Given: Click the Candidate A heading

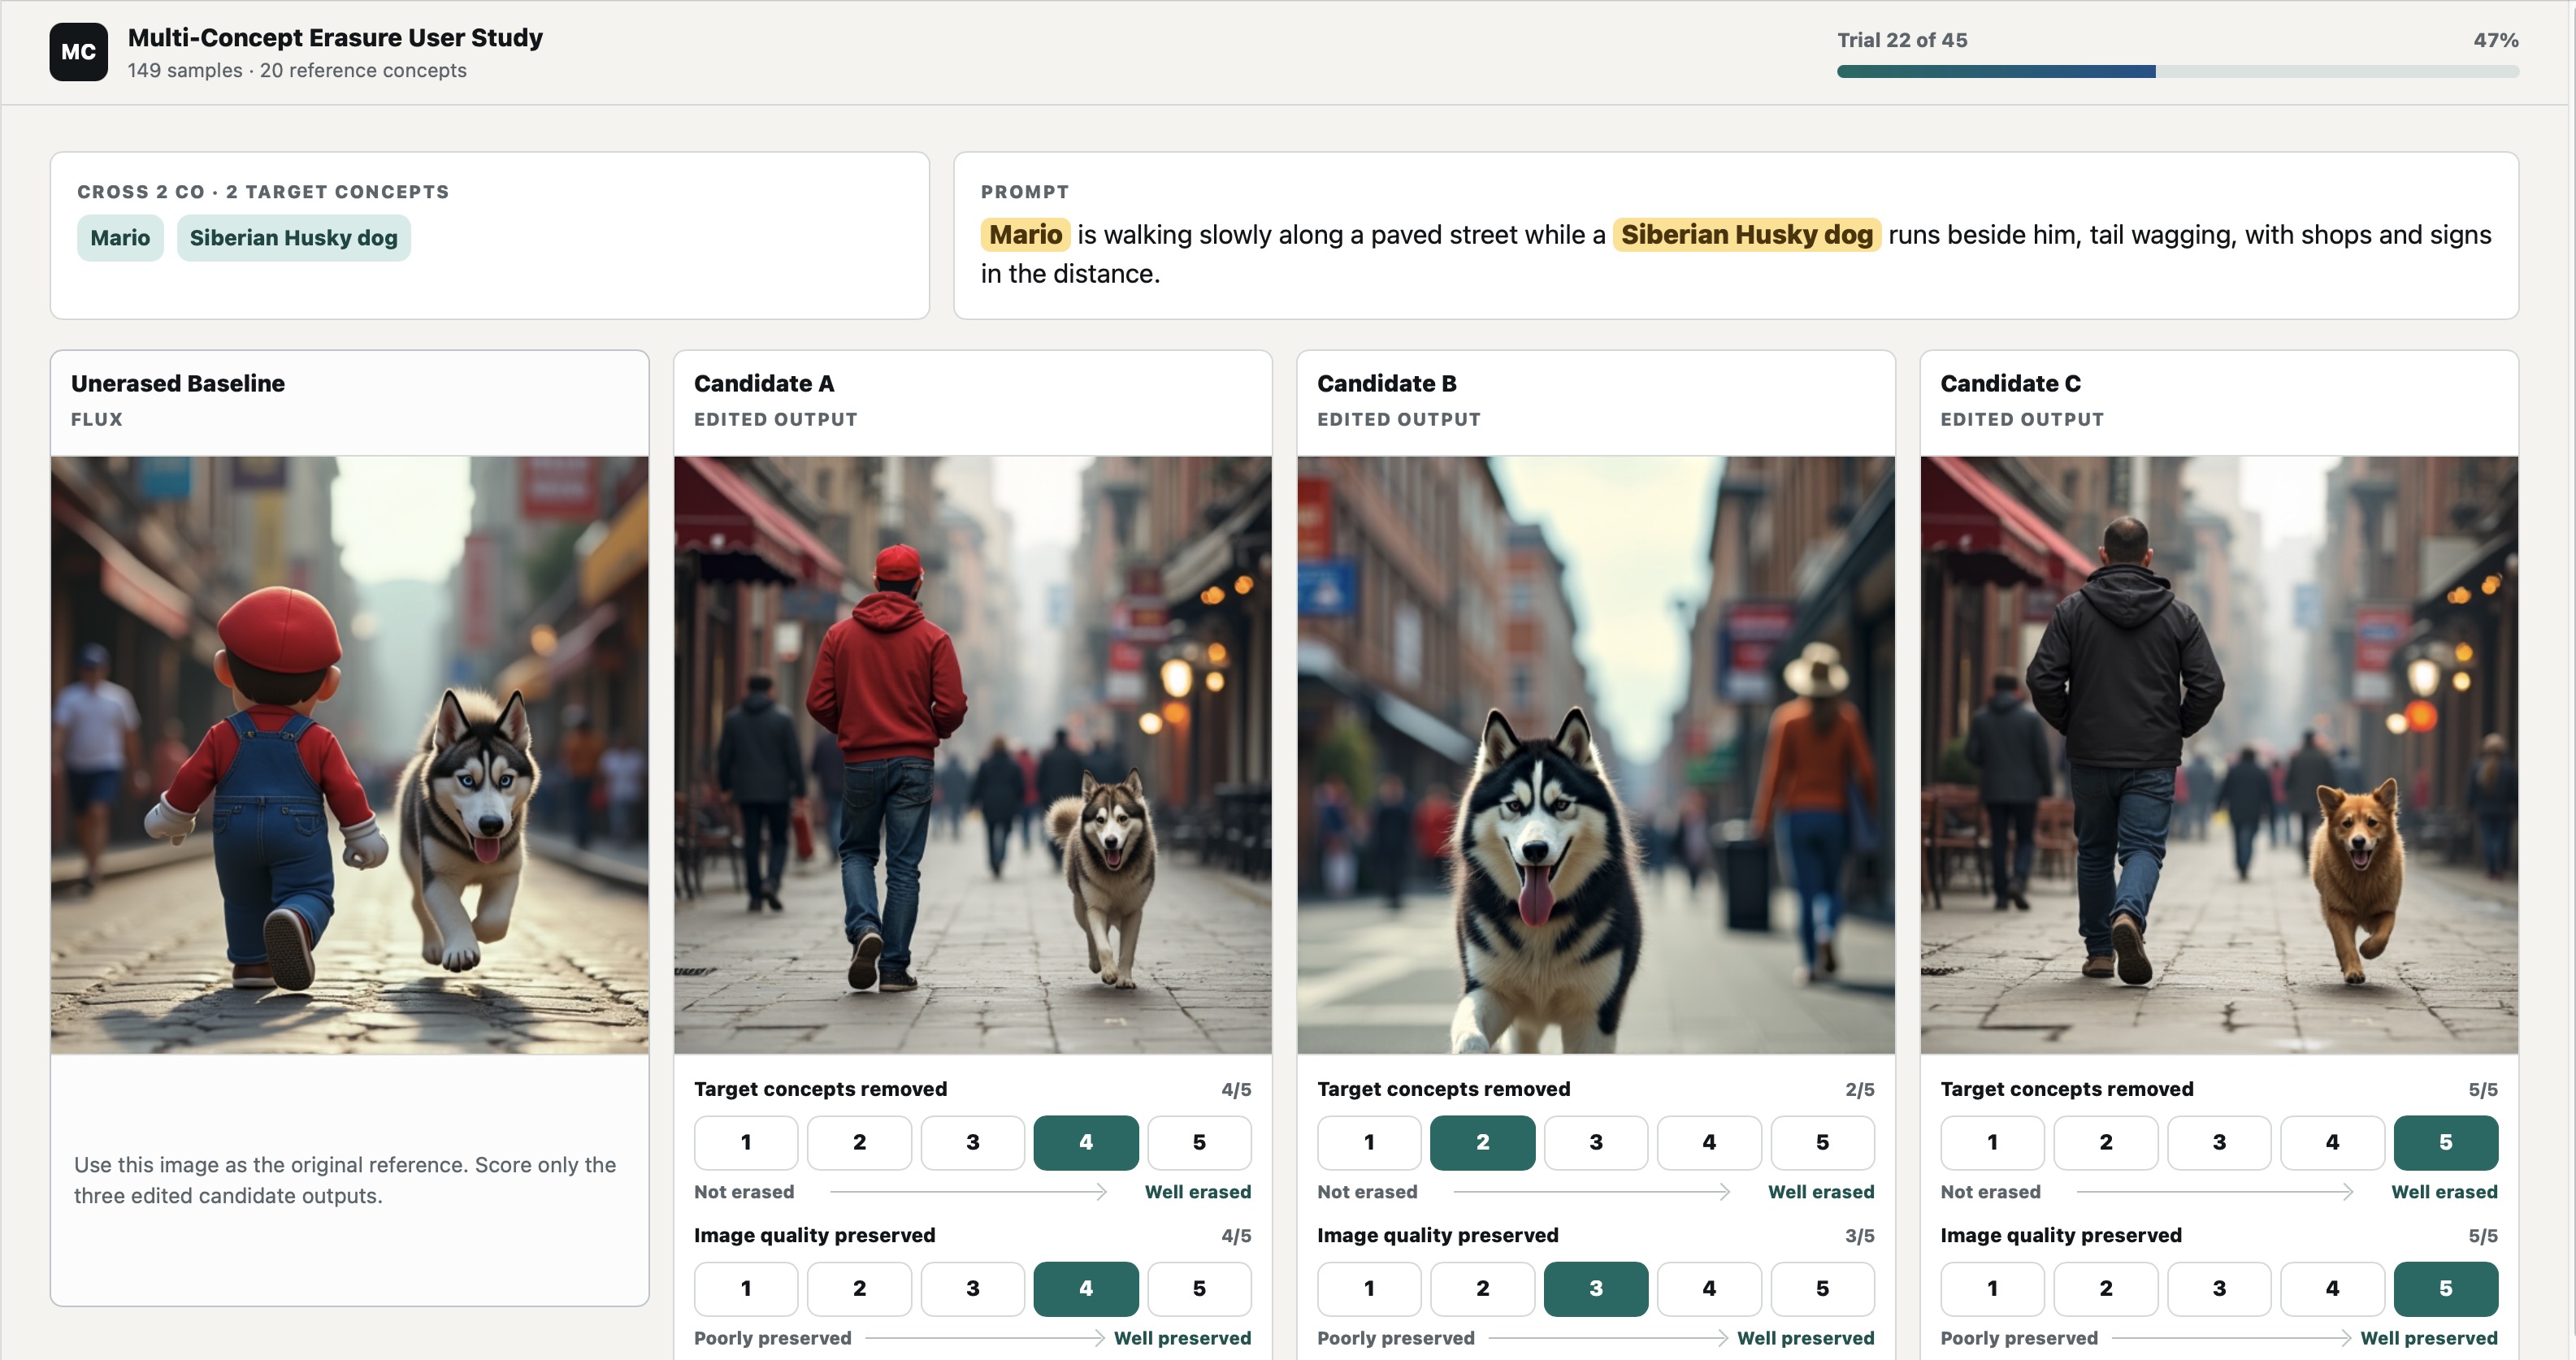Looking at the screenshot, I should 764,383.
